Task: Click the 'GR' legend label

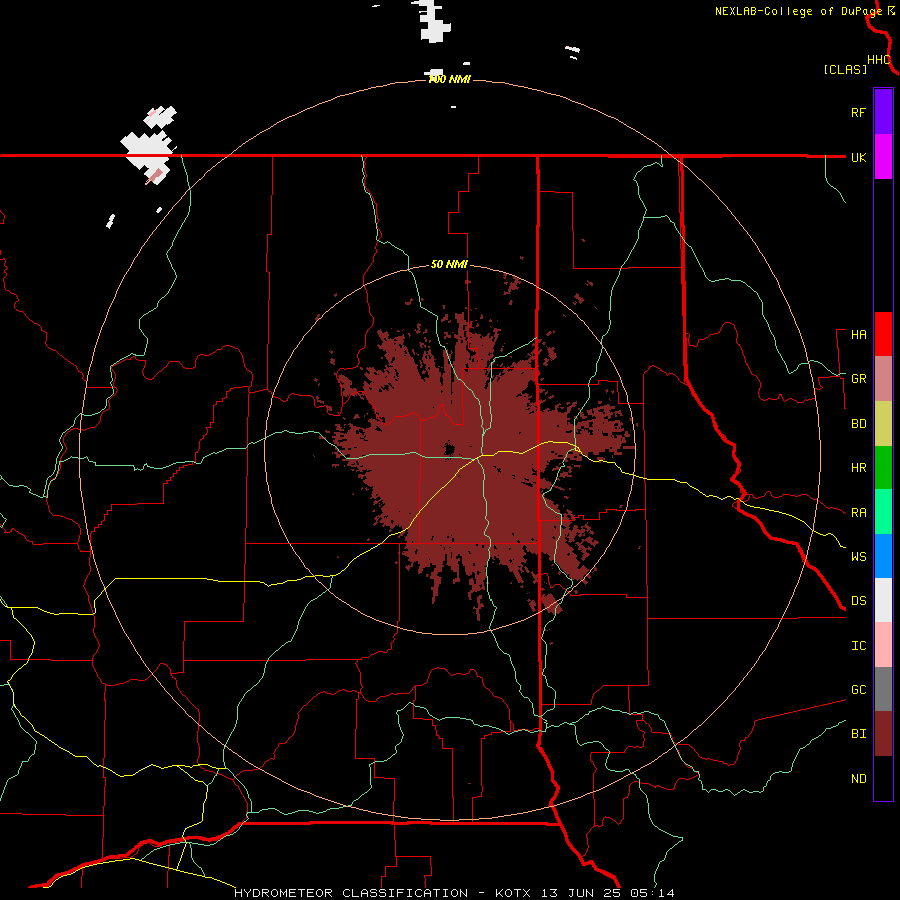Action: 858,379
